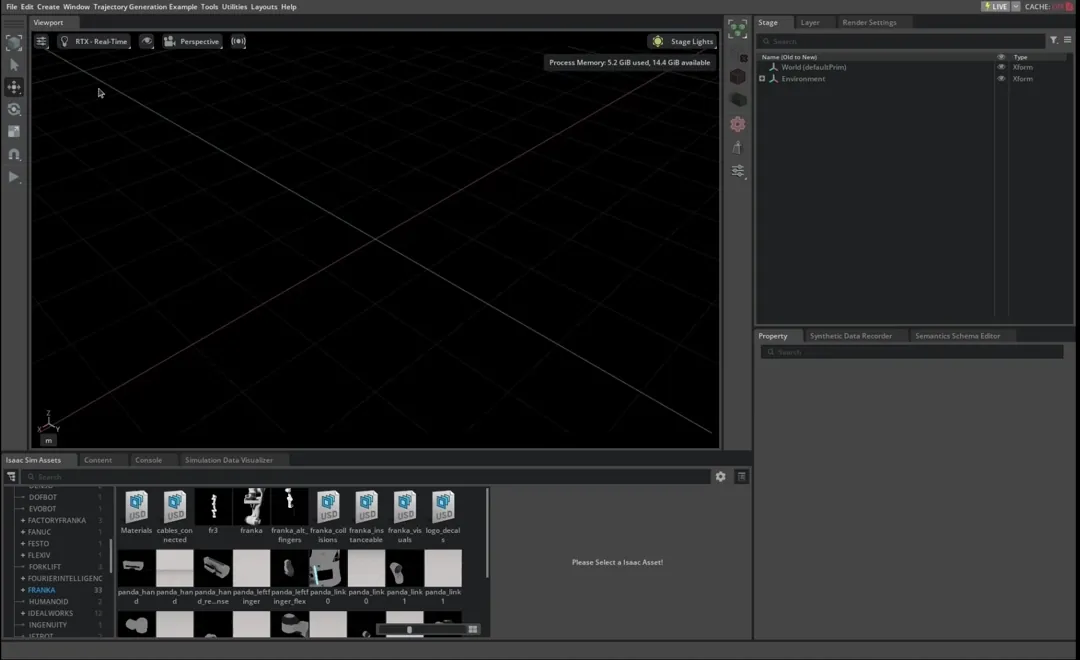Adjust the thumbnail size slider in asset browser
1080x660 pixels.
pos(410,629)
